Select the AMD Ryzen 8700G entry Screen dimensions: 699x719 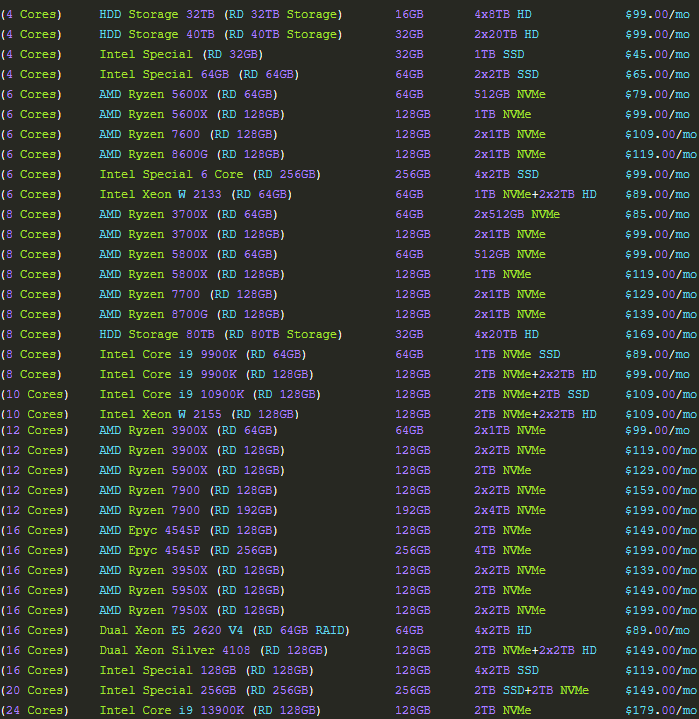(192, 315)
